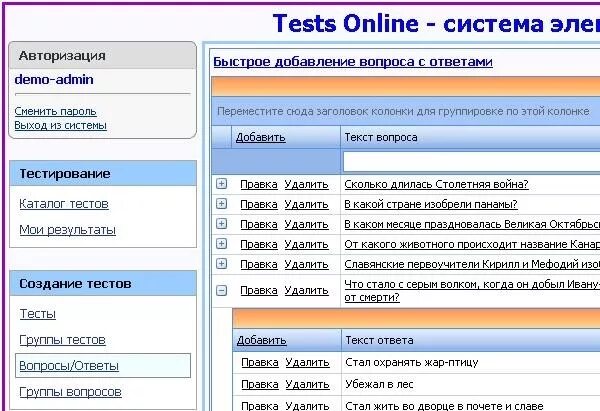Click 'Удалить' for answer 'Стал охранять жар-птицу'

click(x=307, y=362)
